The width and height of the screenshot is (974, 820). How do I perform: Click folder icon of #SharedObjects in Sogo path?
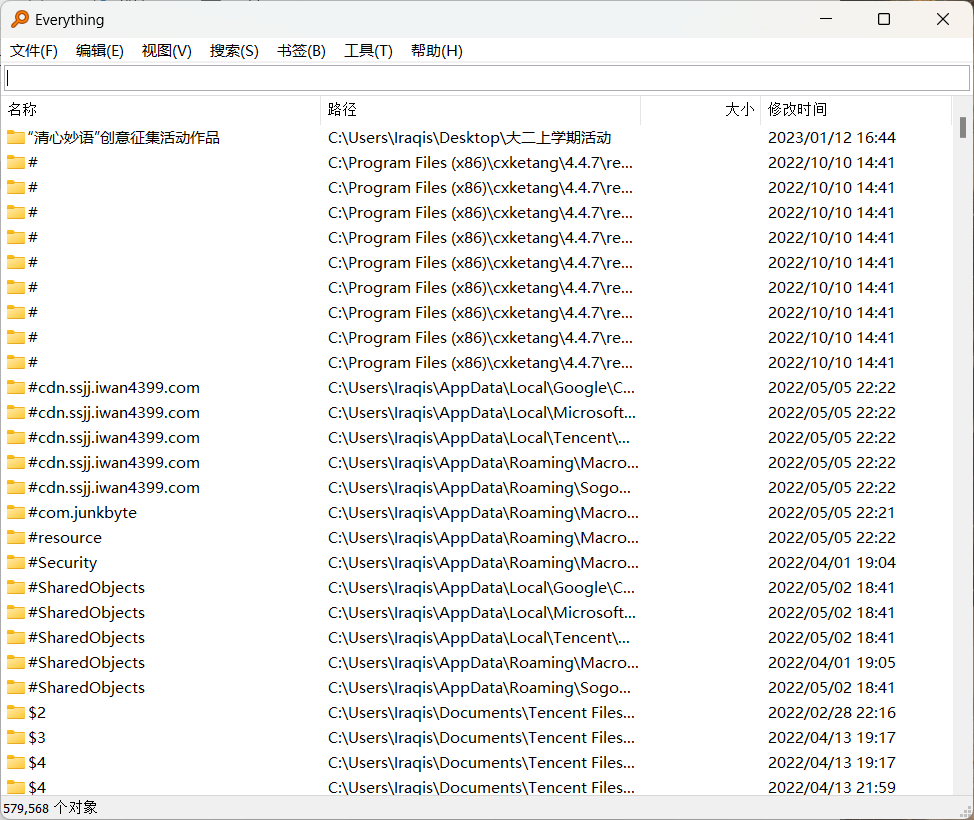[x=16, y=688]
